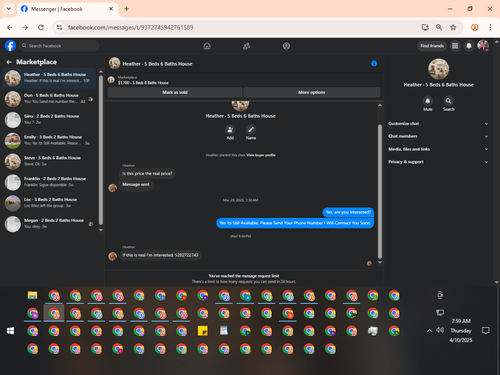500x375 pixels.
Task: Expand the Chat members section
Action: (x=438, y=136)
